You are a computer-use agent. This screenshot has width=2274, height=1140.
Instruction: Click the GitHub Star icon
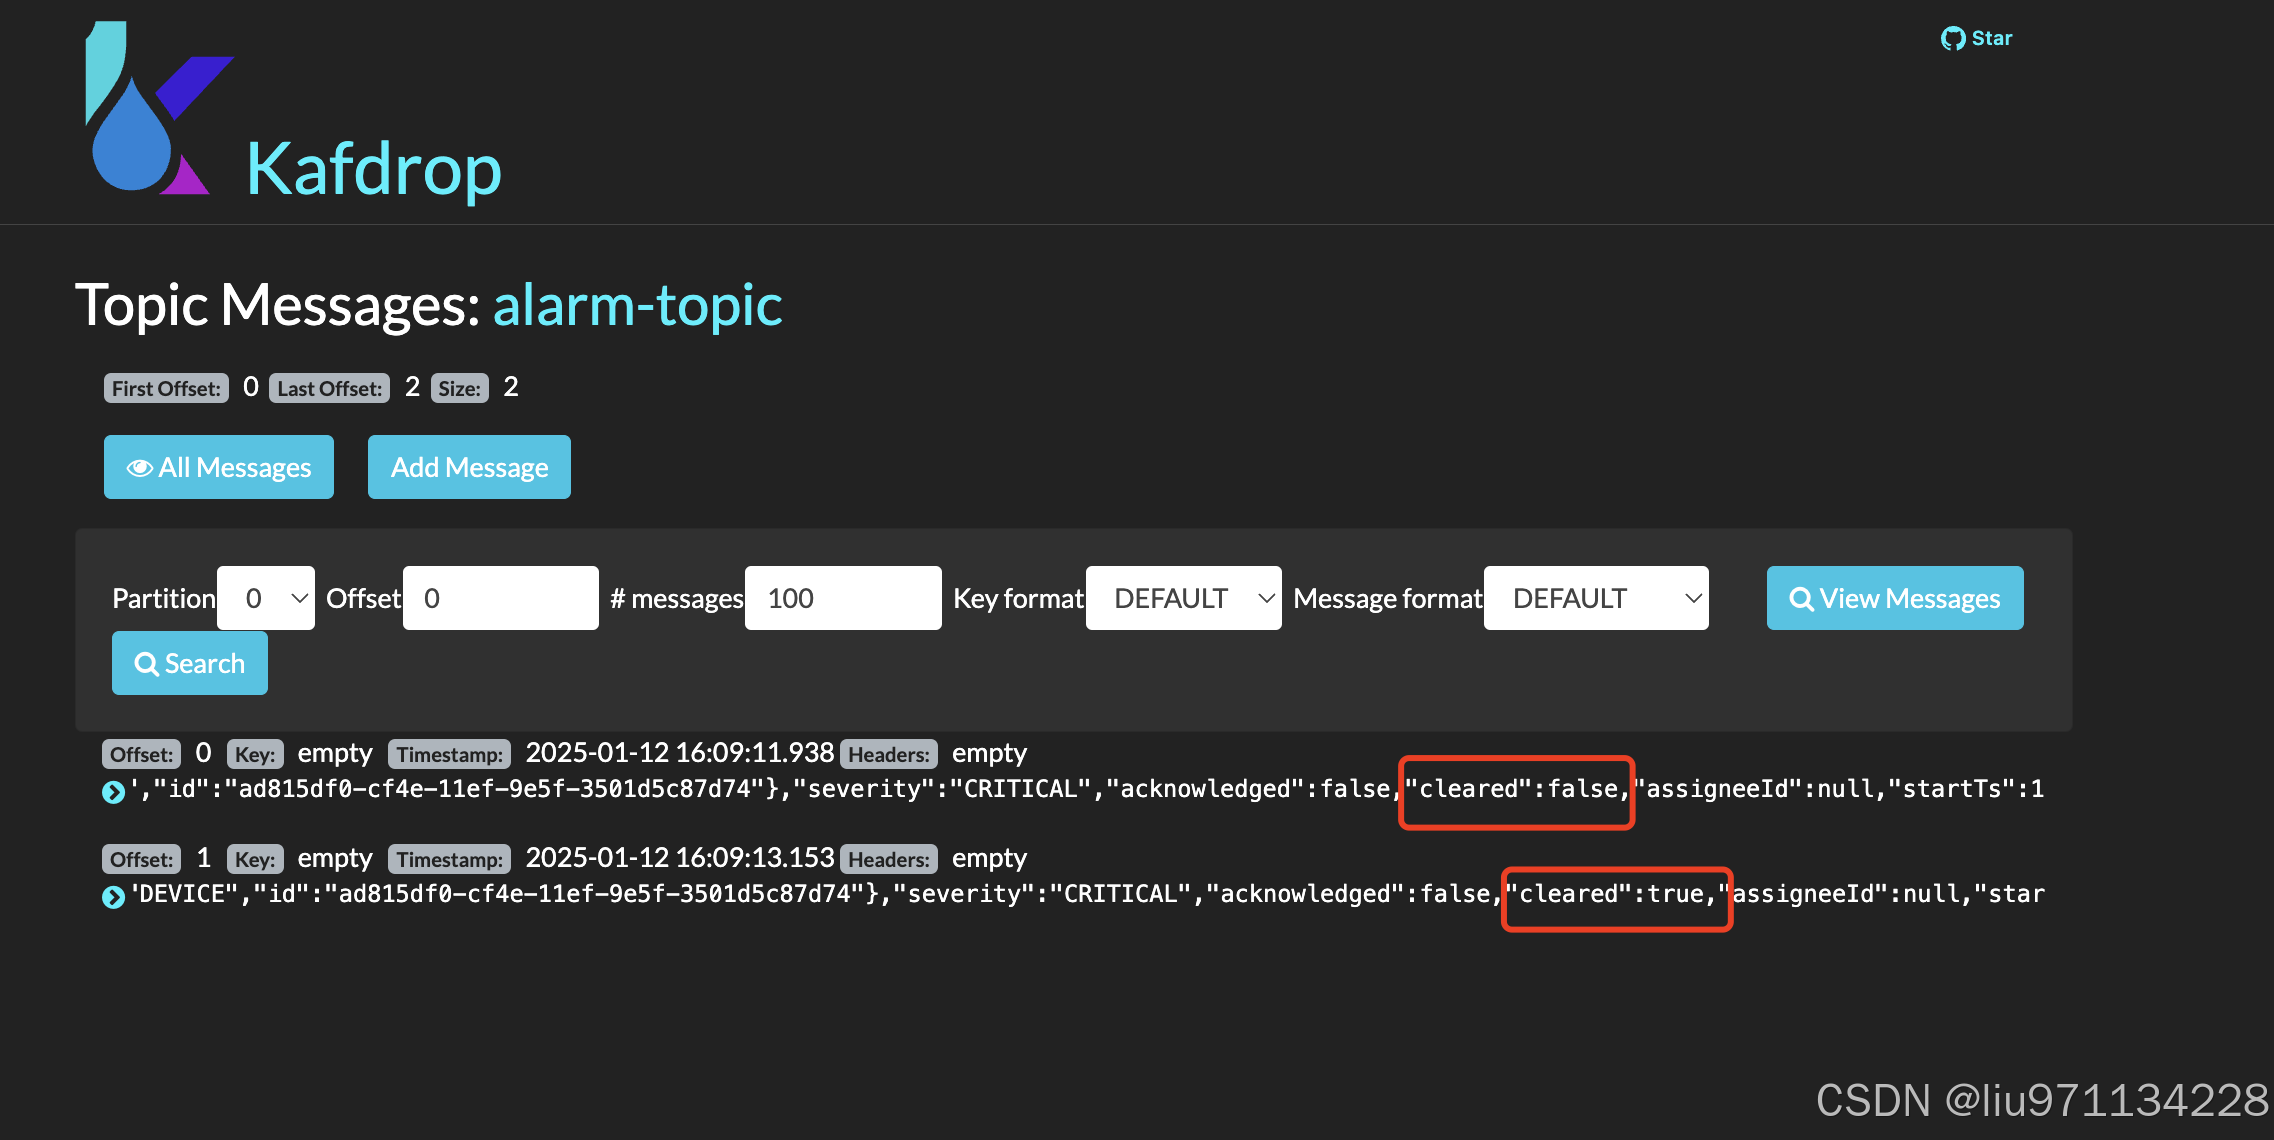[x=1952, y=39]
